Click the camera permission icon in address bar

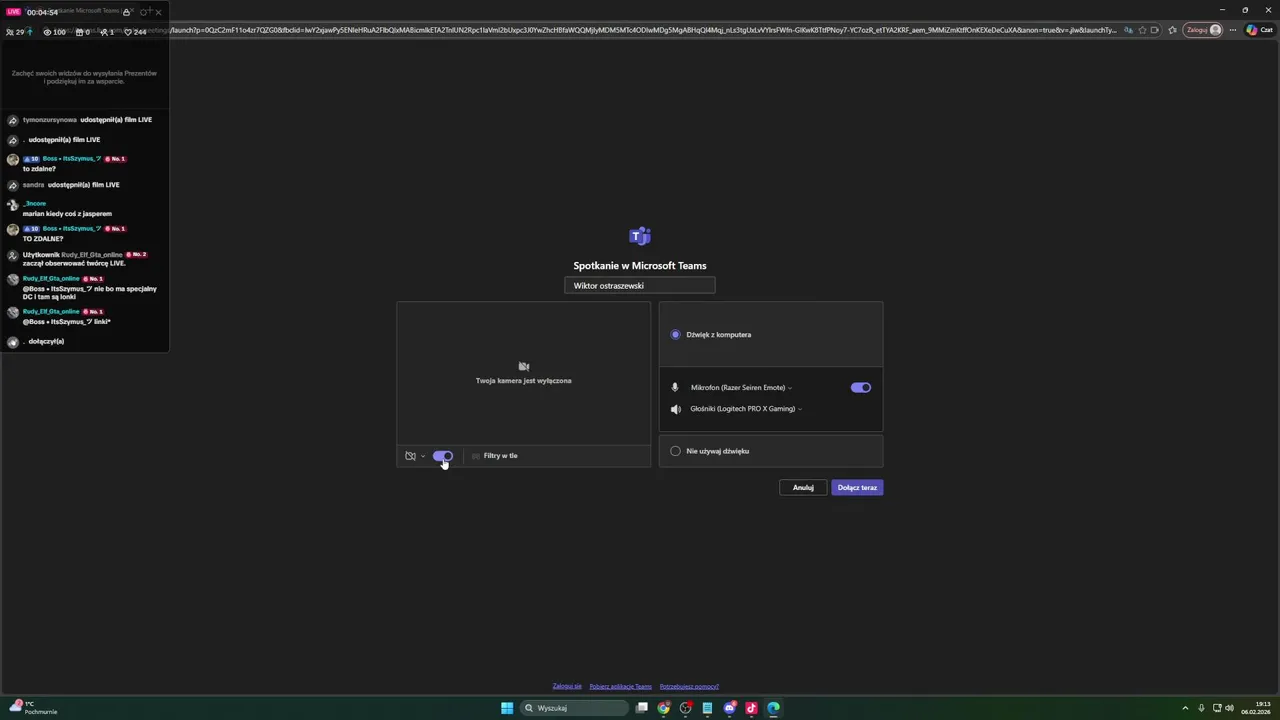point(1155,30)
